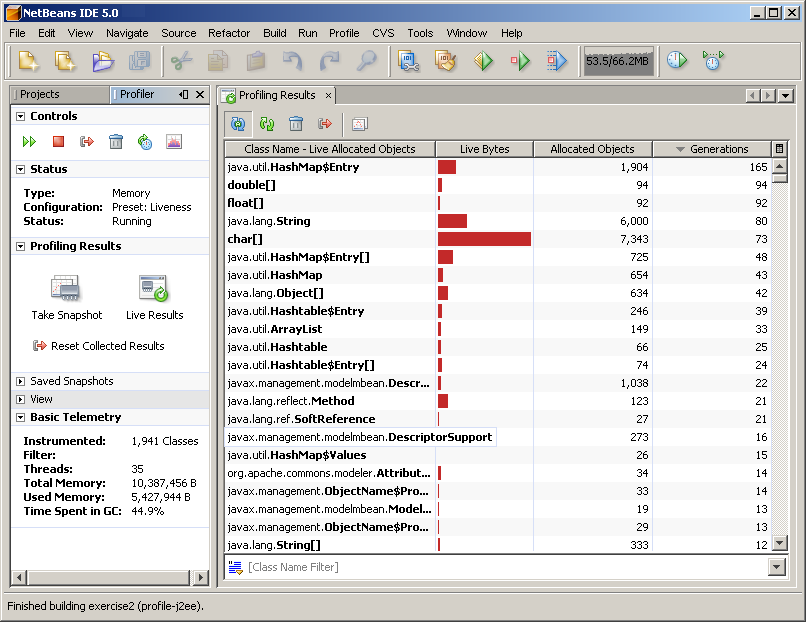Click the Profiler panel horizontal scrollbar track
This screenshot has width=806, height=622.
click(x=109, y=577)
